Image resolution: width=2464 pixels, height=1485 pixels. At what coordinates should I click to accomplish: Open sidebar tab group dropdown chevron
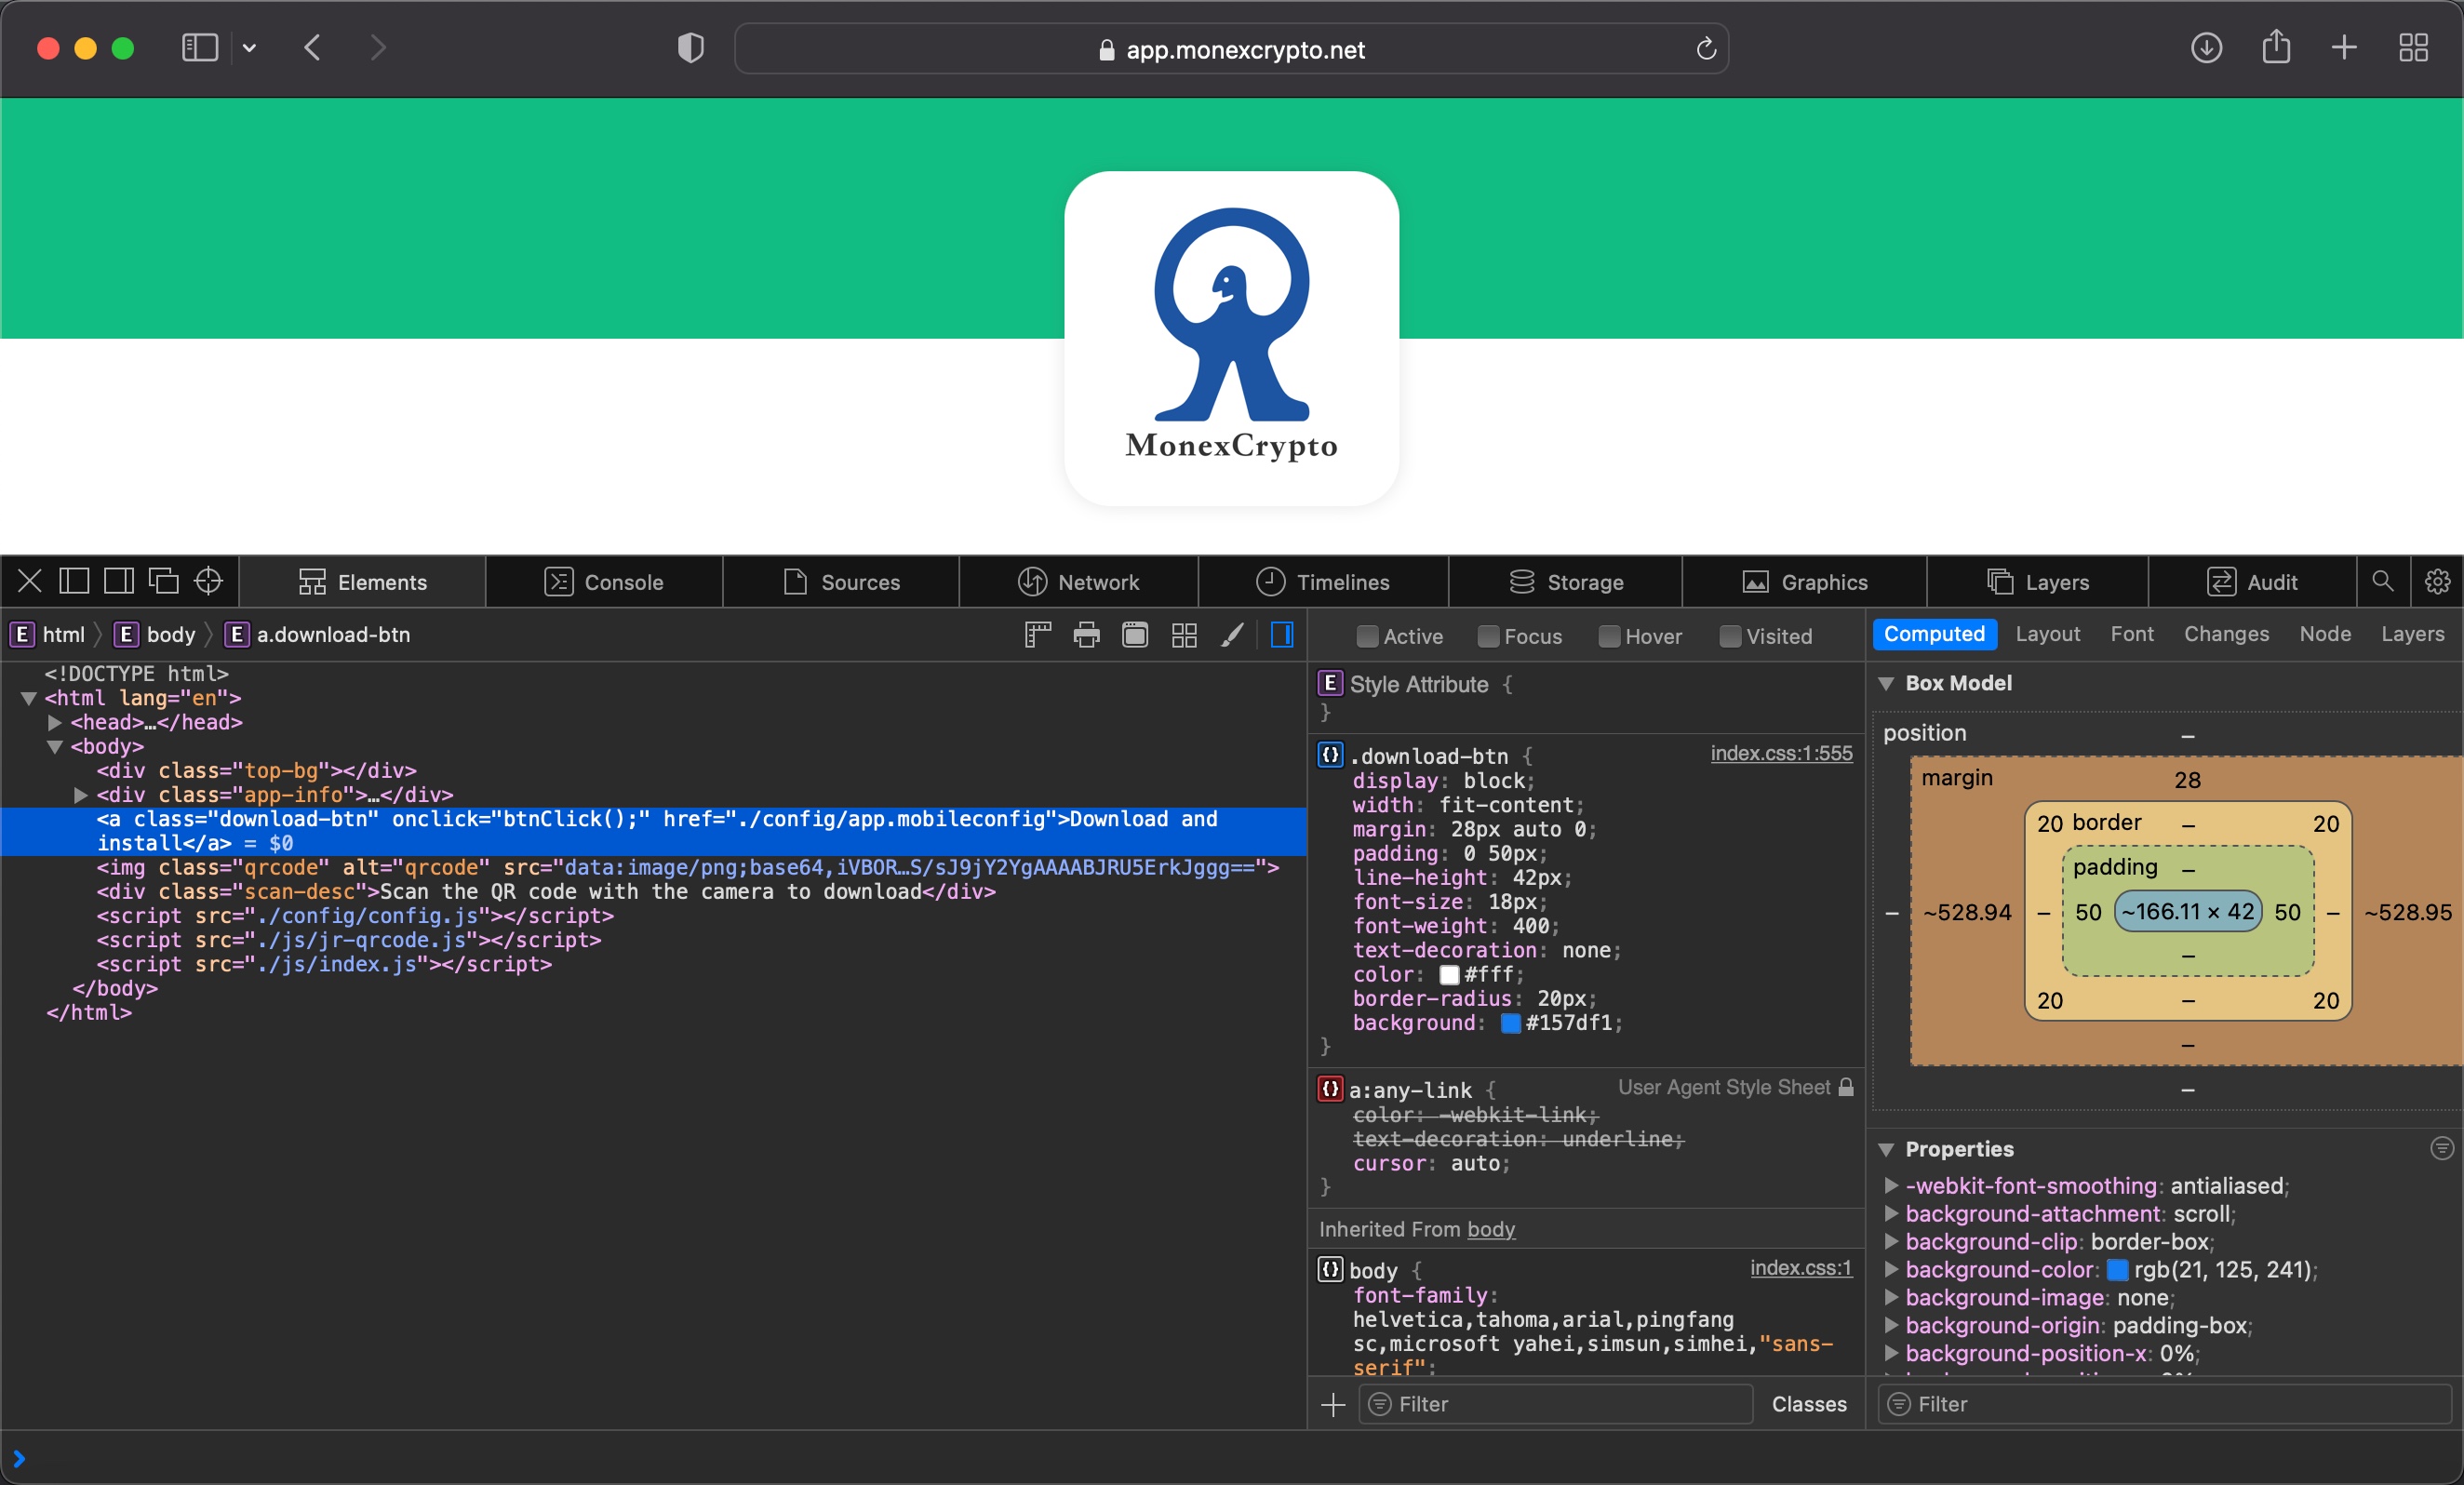250,47
